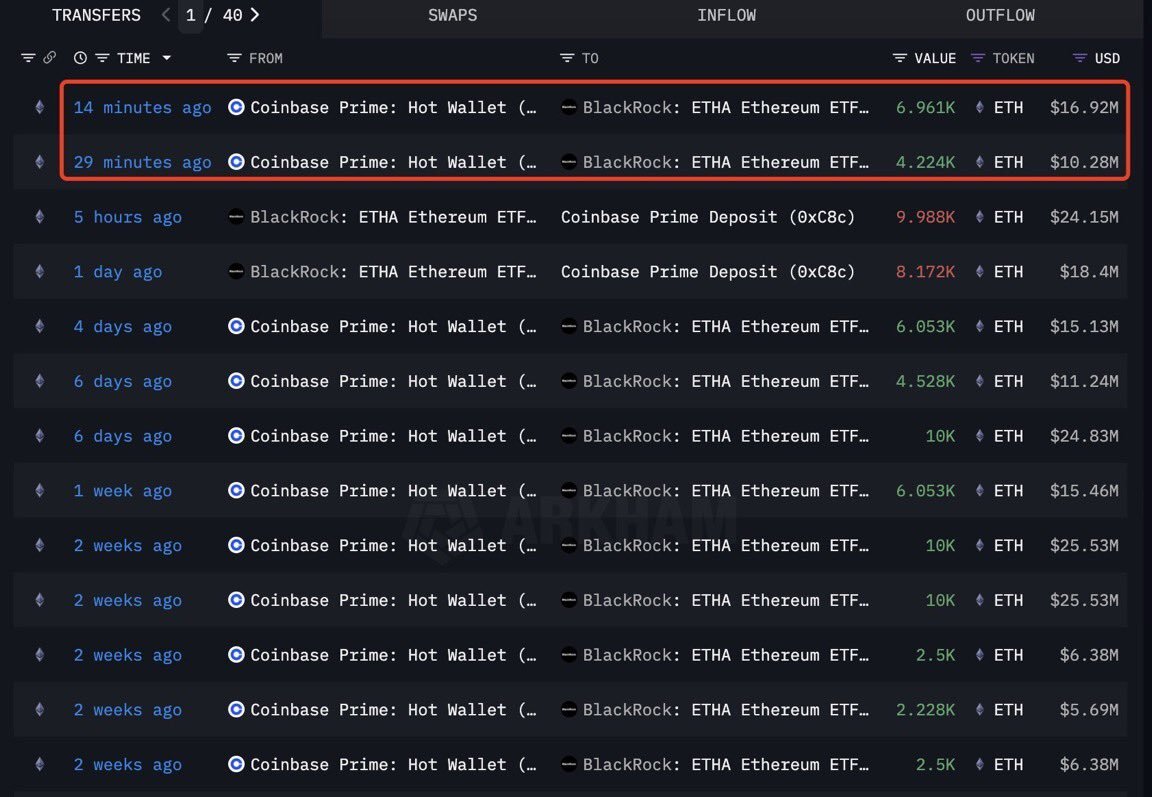Viewport: 1152px width, 797px height.
Task: Select the 4.528K value cell
Action: (925, 381)
